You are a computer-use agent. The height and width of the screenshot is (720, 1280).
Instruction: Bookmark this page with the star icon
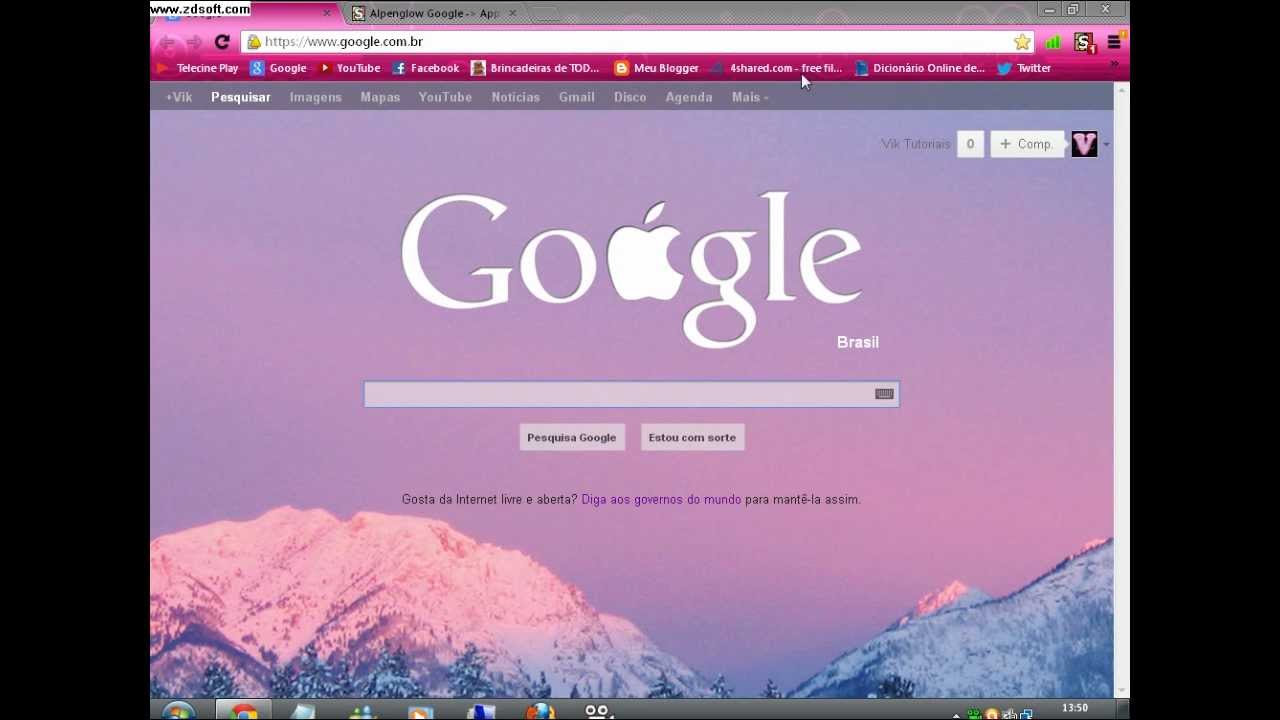1022,42
